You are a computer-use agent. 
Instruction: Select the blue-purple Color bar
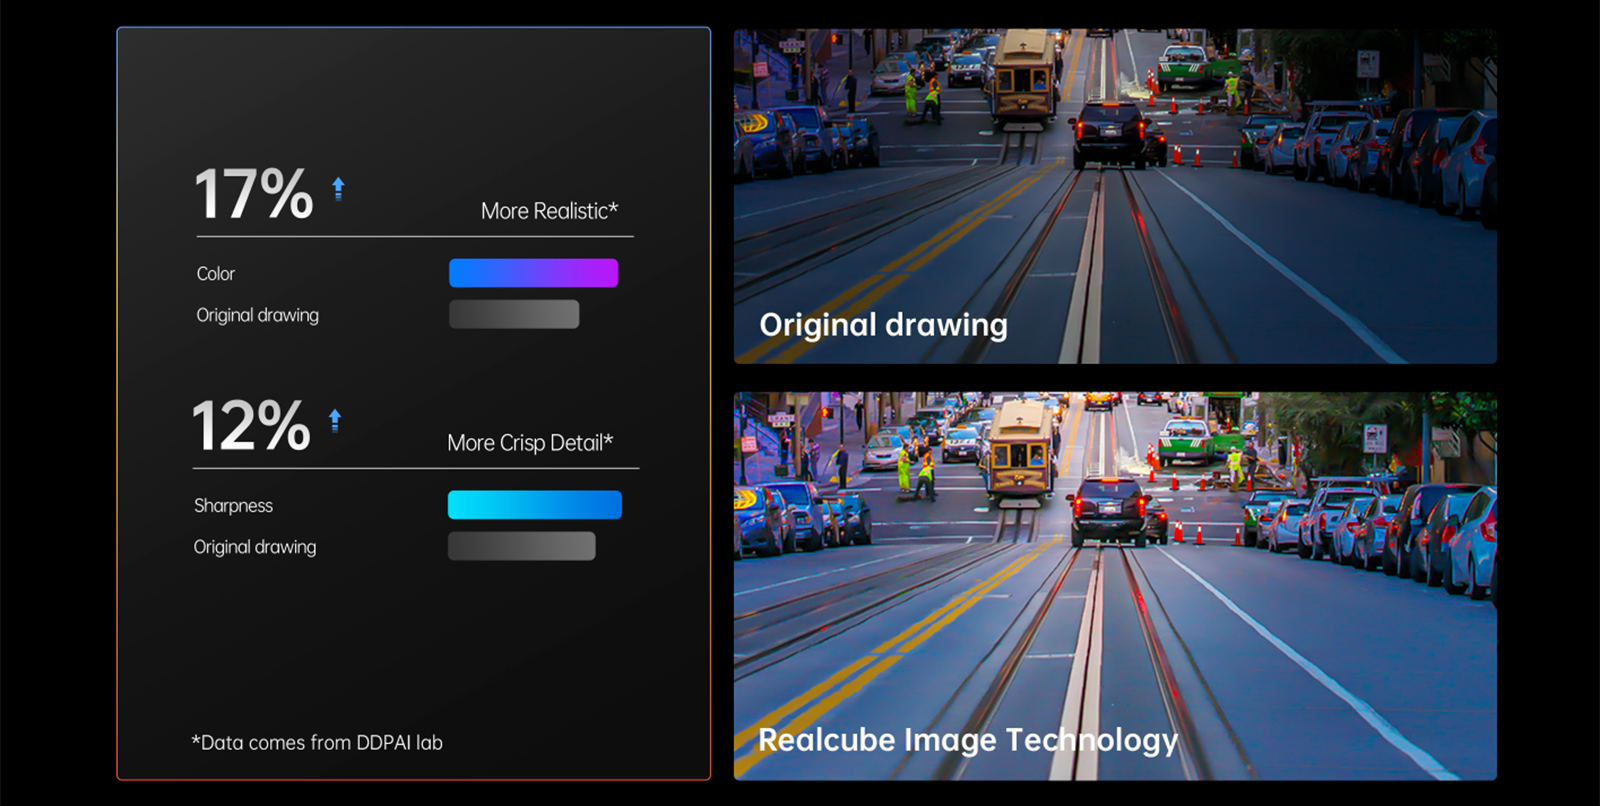(533, 273)
